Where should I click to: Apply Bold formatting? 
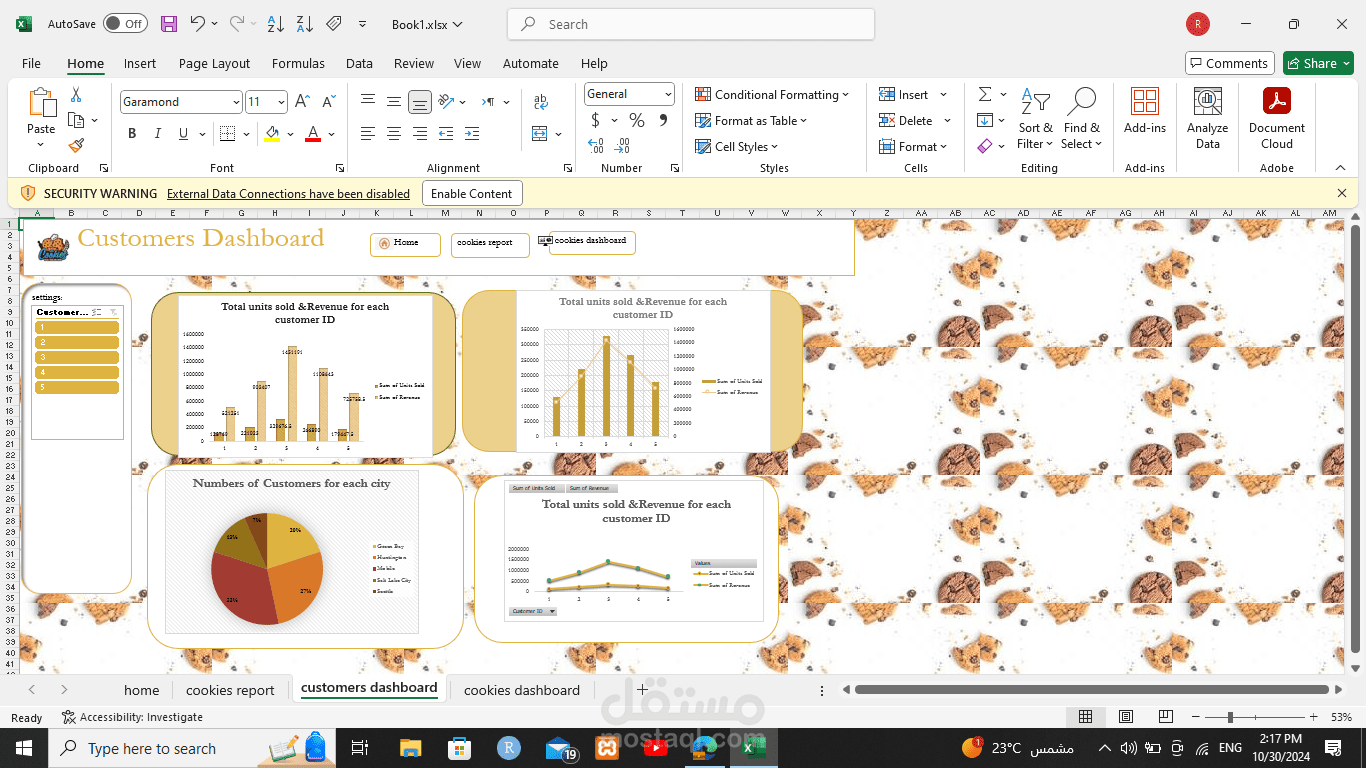(132, 134)
